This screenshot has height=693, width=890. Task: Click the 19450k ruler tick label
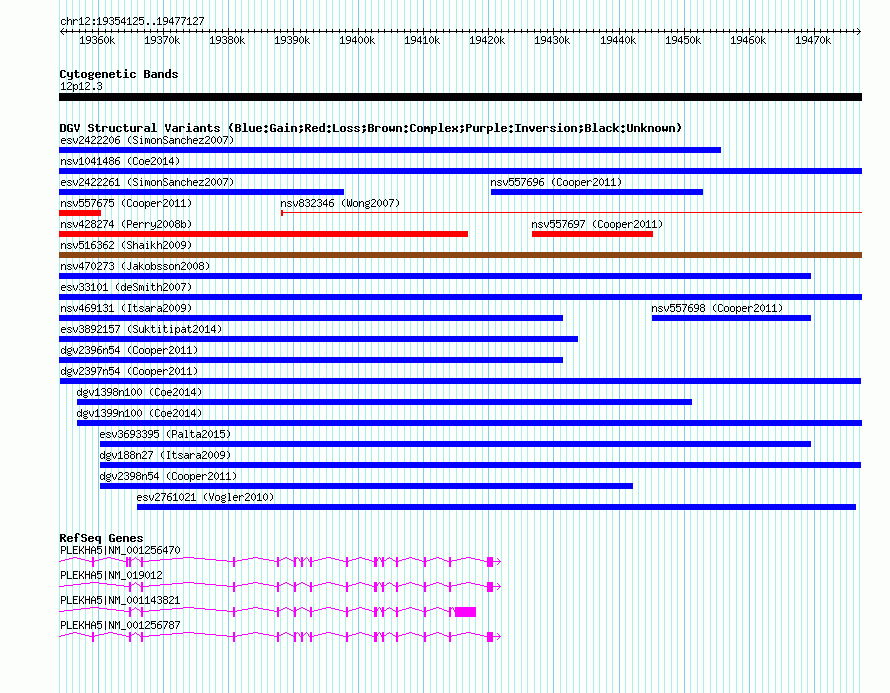click(x=683, y=40)
